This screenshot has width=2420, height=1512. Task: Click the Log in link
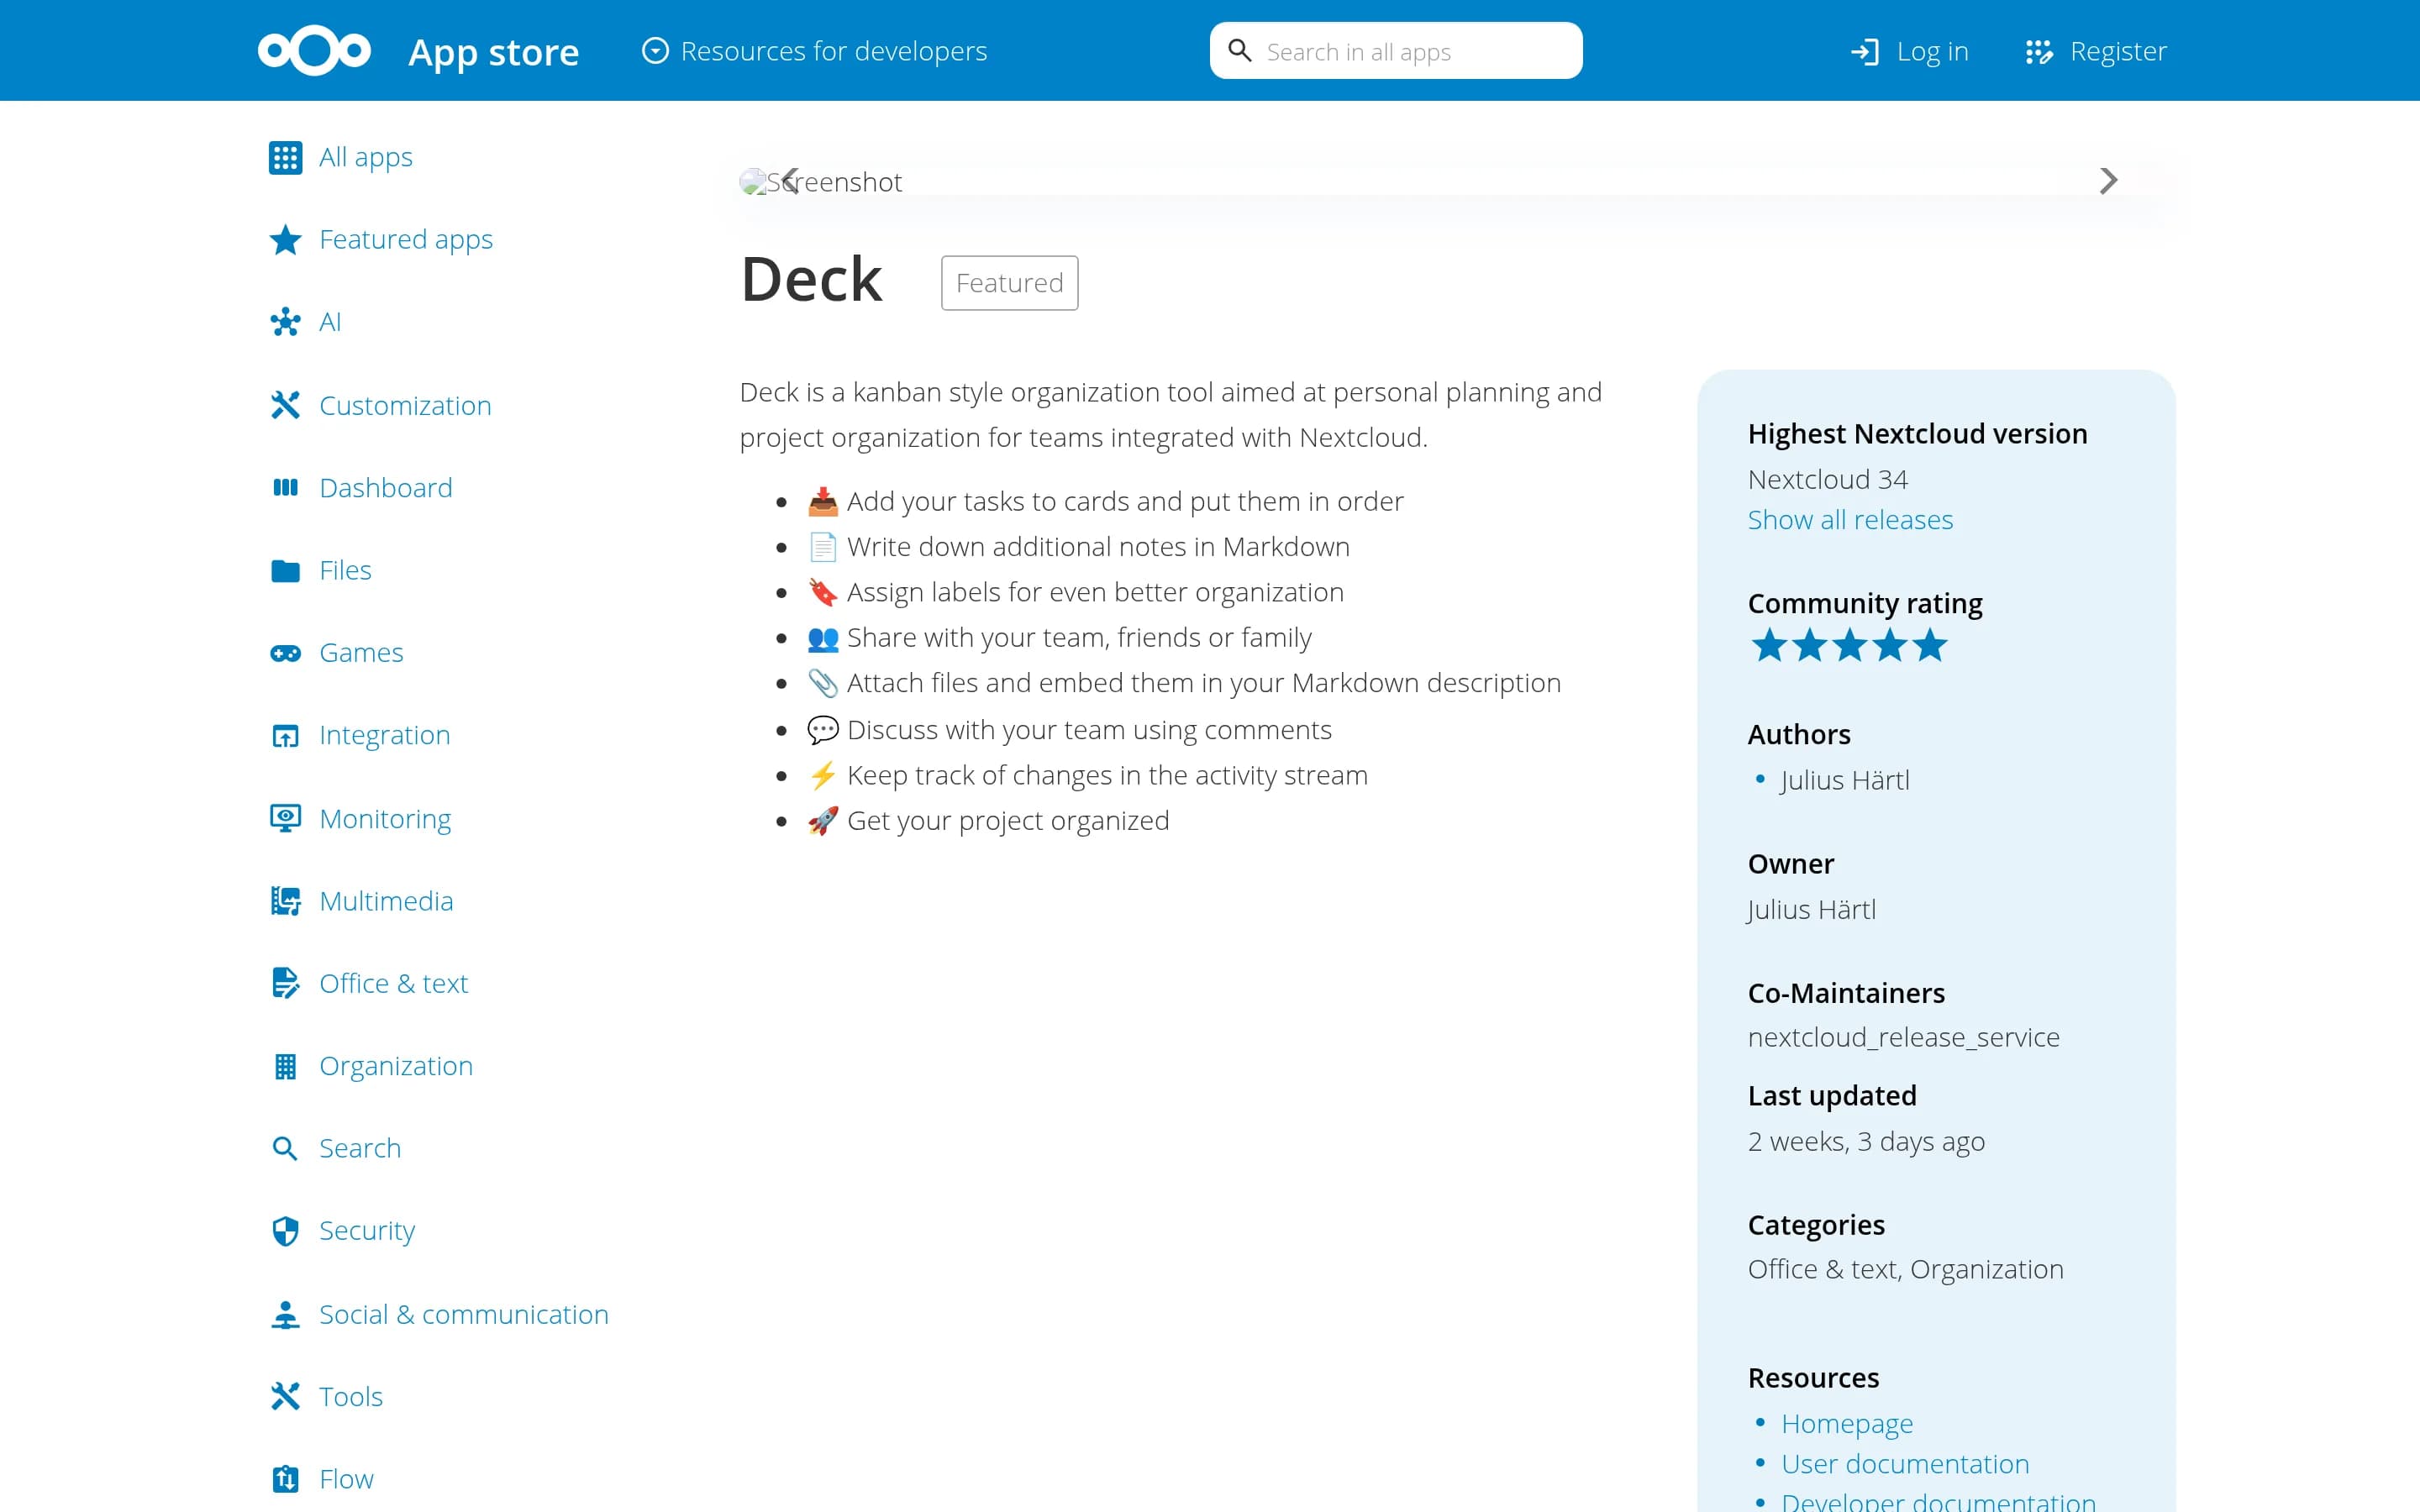(1932, 51)
